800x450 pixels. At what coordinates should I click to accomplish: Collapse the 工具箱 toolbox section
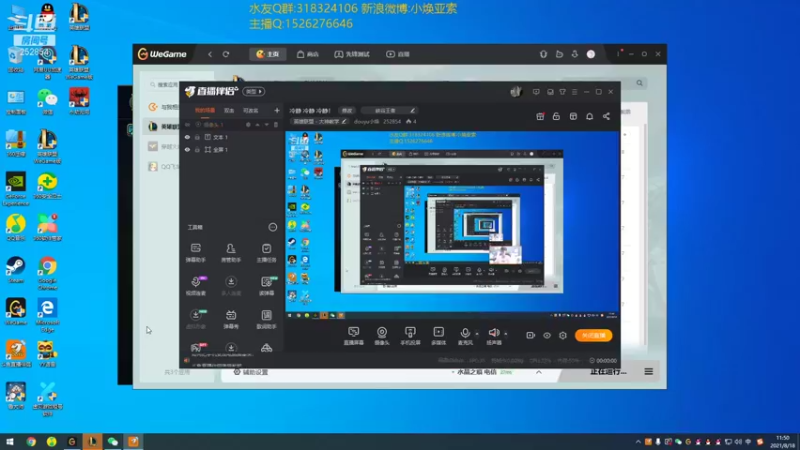click(x=273, y=227)
